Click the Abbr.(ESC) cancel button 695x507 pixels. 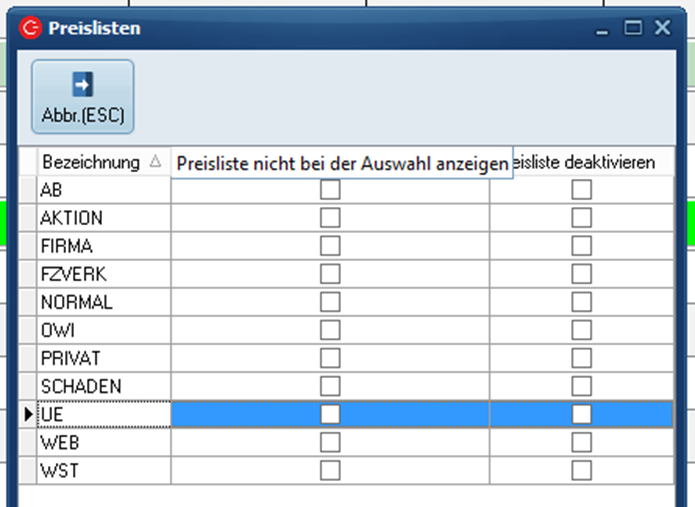point(83,96)
